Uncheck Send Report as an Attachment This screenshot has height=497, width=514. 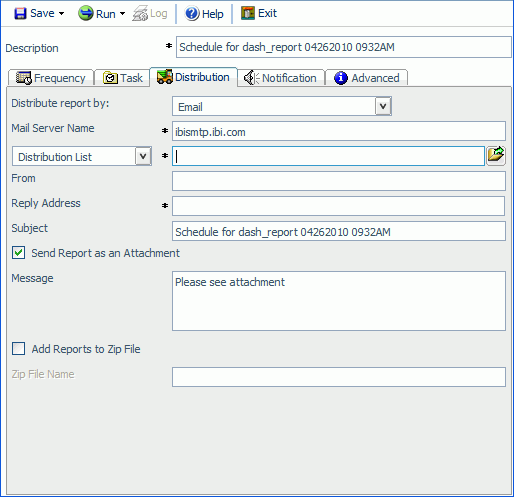pyautogui.click(x=18, y=253)
